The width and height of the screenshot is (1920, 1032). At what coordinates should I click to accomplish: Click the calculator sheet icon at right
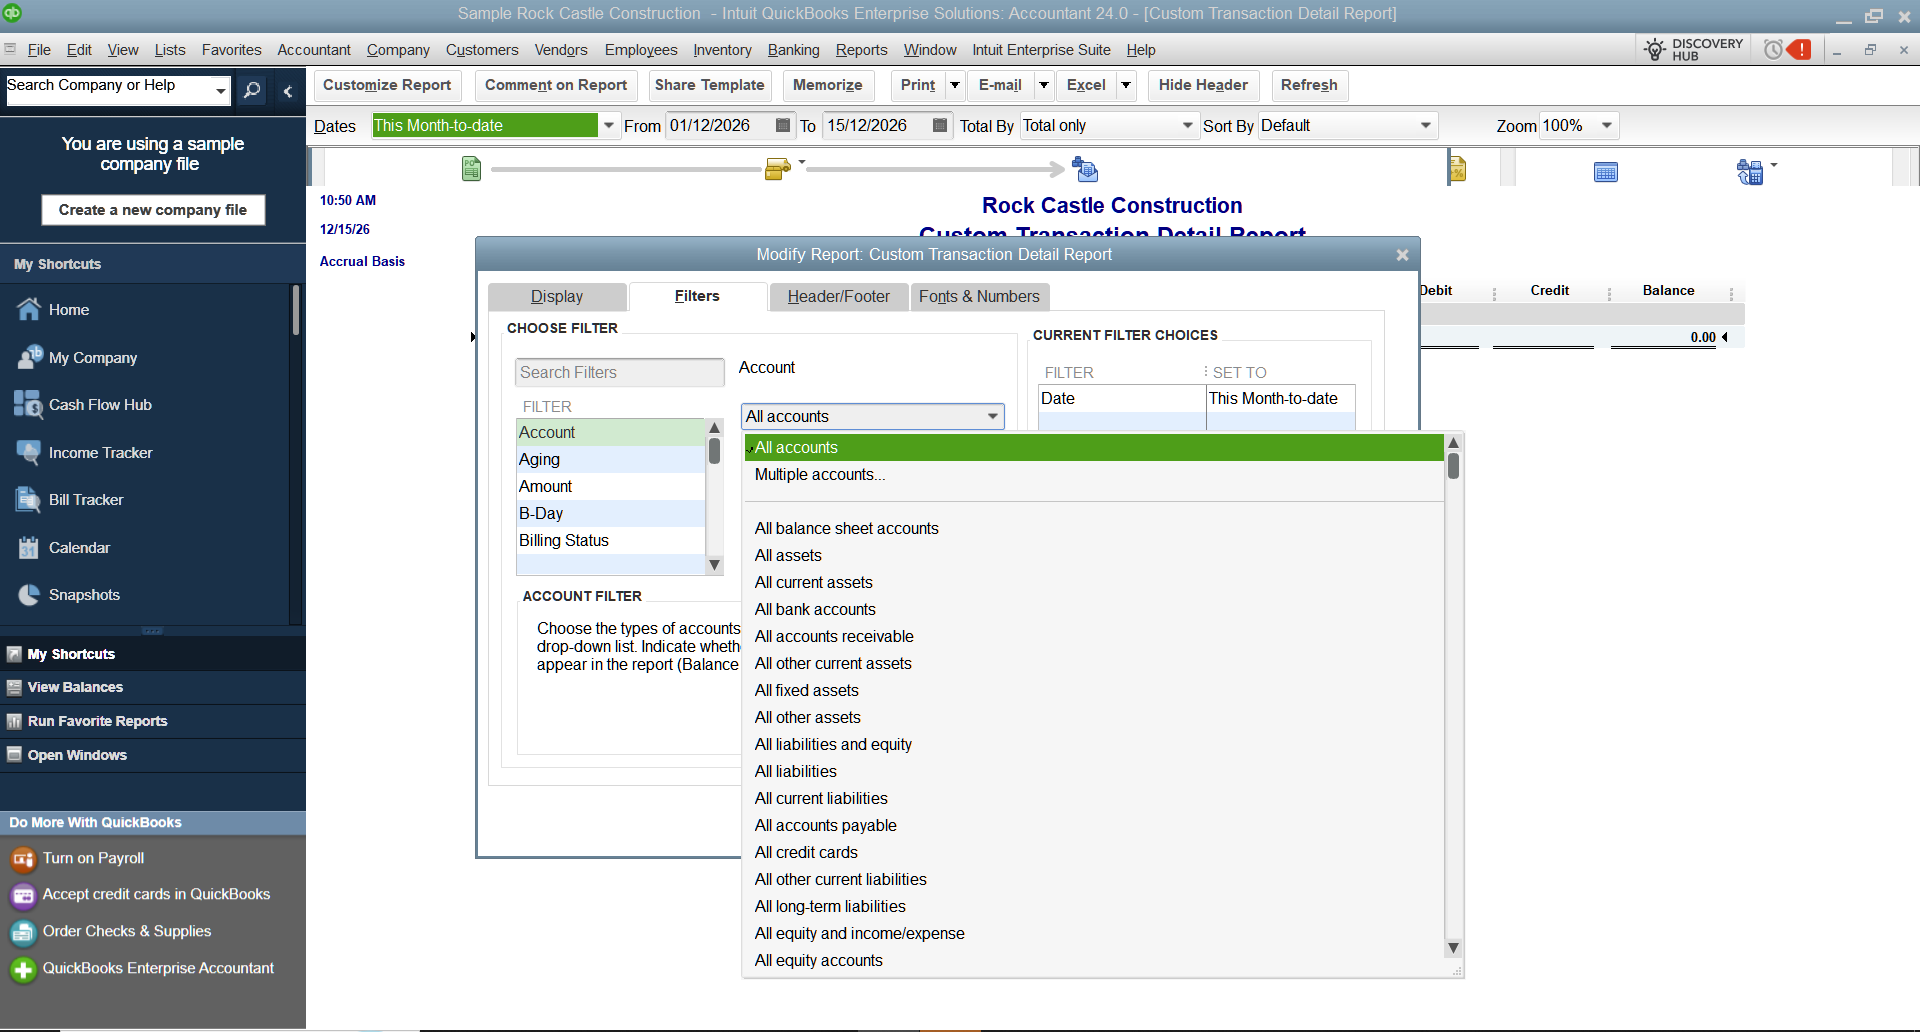1750,172
